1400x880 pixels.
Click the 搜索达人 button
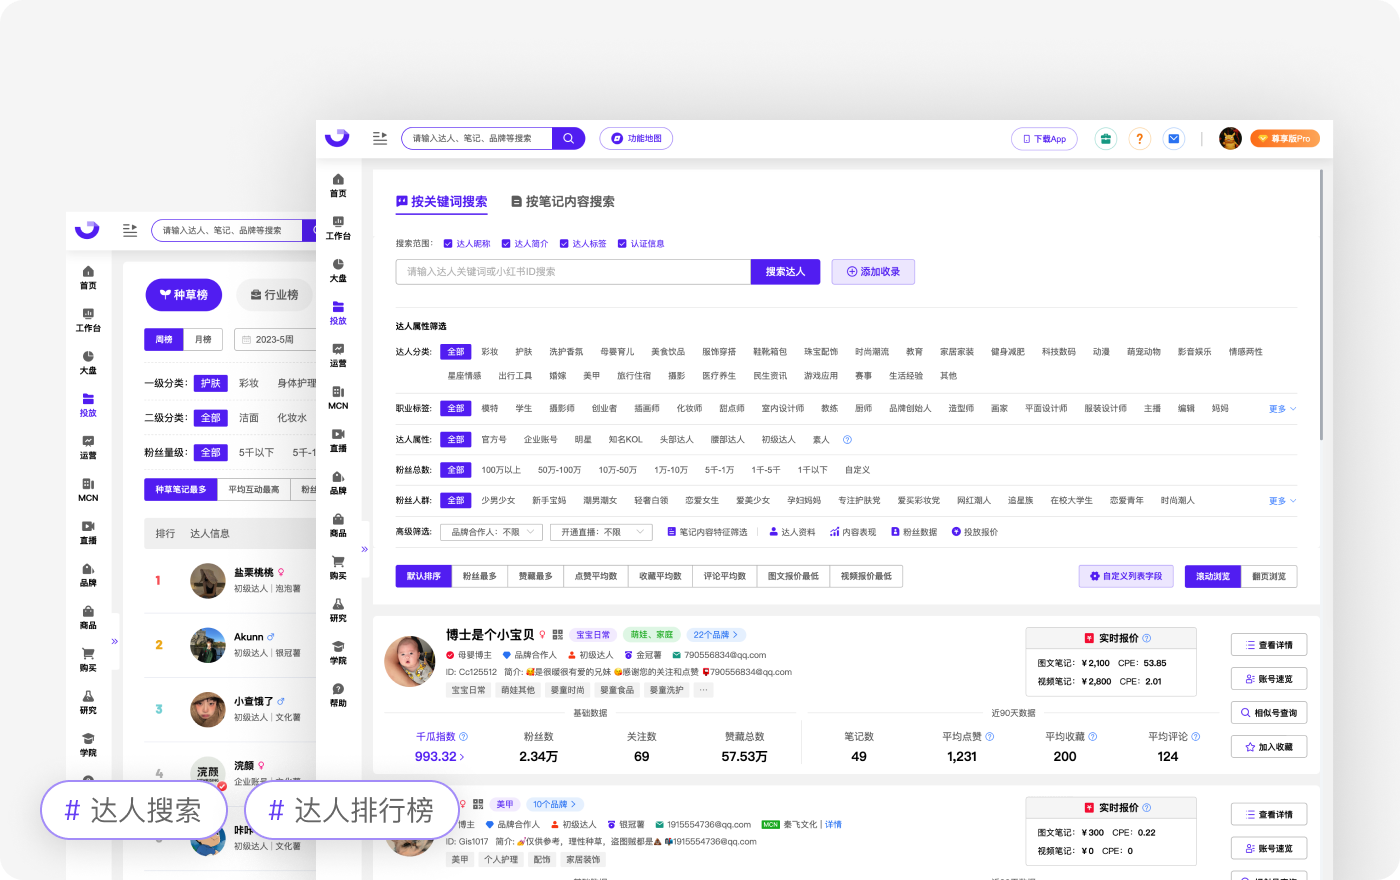[x=785, y=272]
